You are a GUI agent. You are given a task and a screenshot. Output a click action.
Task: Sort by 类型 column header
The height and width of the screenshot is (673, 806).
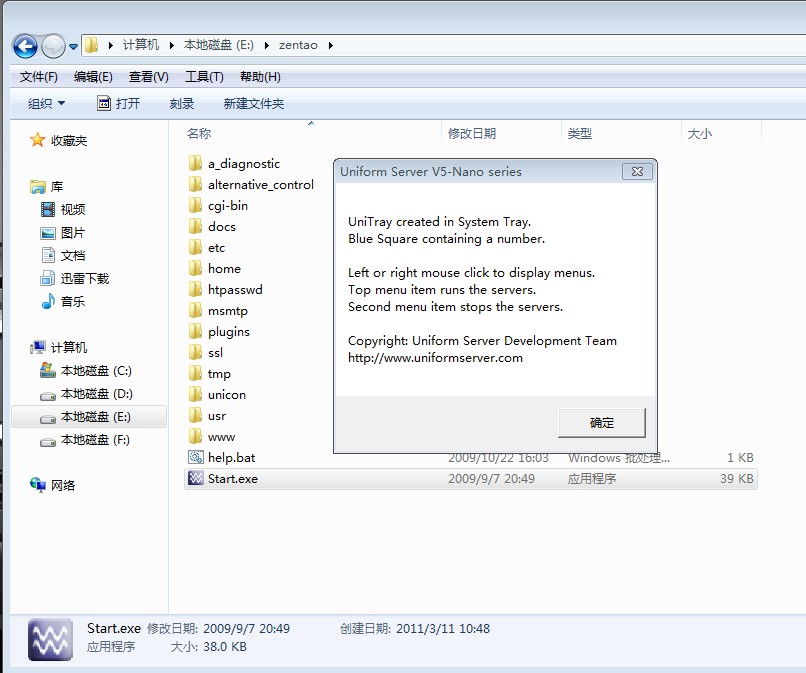pyautogui.click(x=579, y=134)
